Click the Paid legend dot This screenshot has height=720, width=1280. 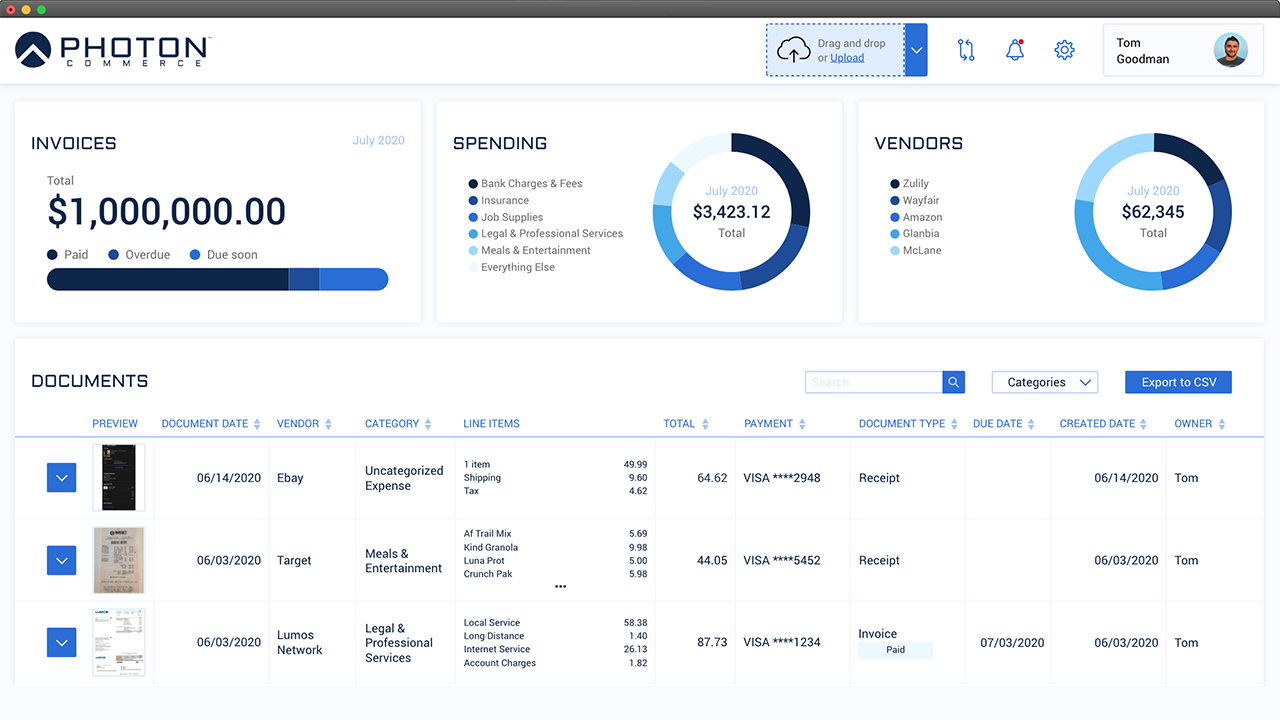53,255
